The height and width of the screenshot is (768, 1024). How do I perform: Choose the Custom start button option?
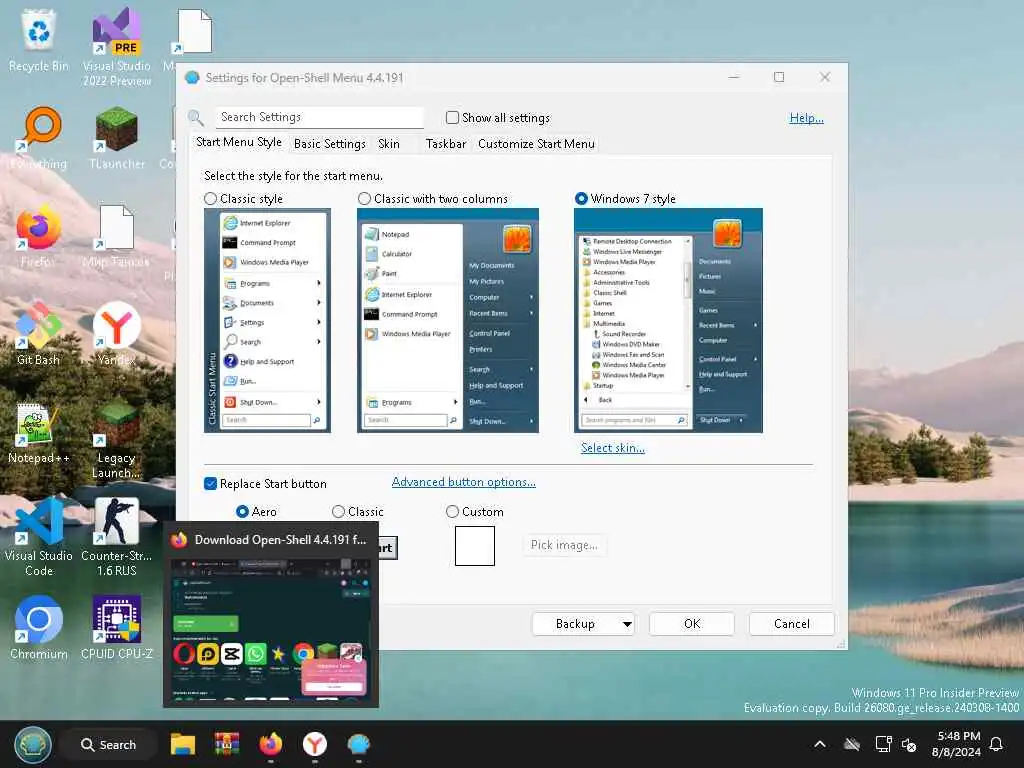pyautogui.click(x=452, y=512)
